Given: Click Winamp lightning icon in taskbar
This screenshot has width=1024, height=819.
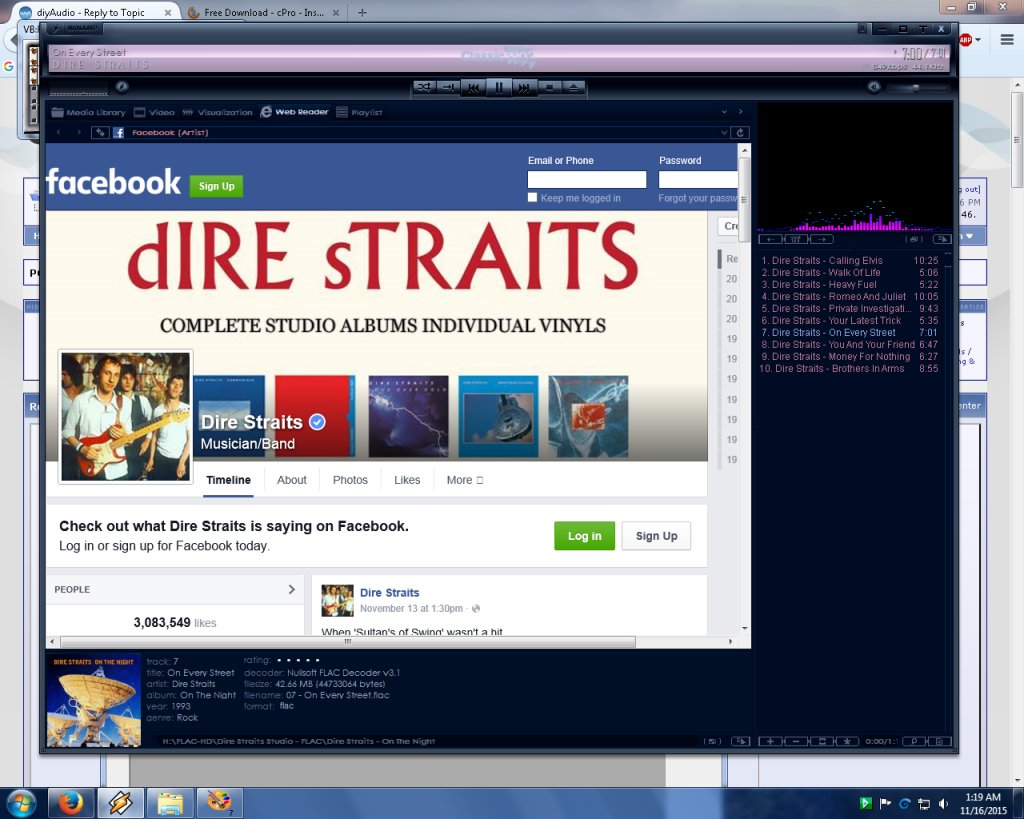Looking at the screenshot, I should coord(120,803).
